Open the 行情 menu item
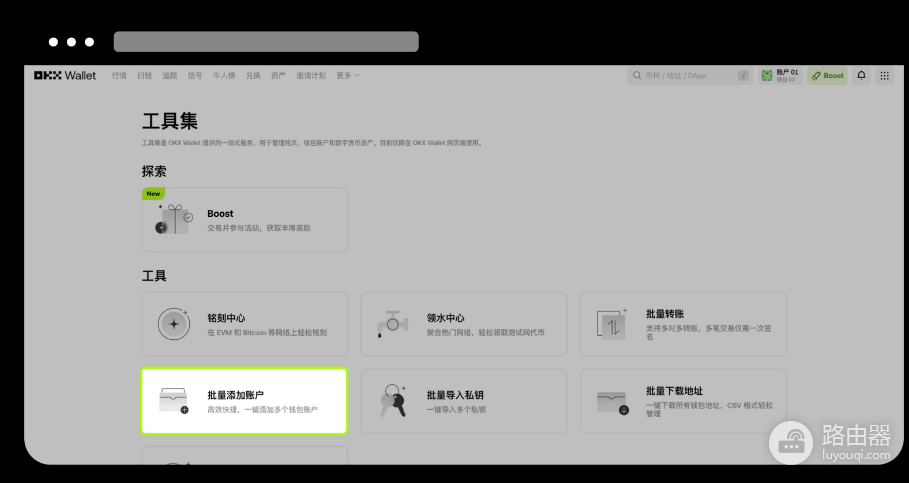The height and width of the screenshot is (483, 909). pos(119,75)
